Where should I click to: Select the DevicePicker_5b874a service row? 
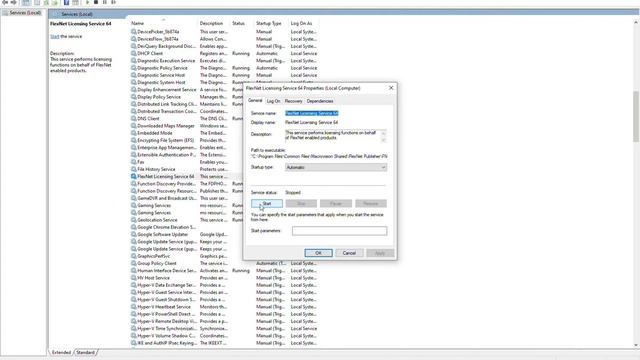pos(224,31)
